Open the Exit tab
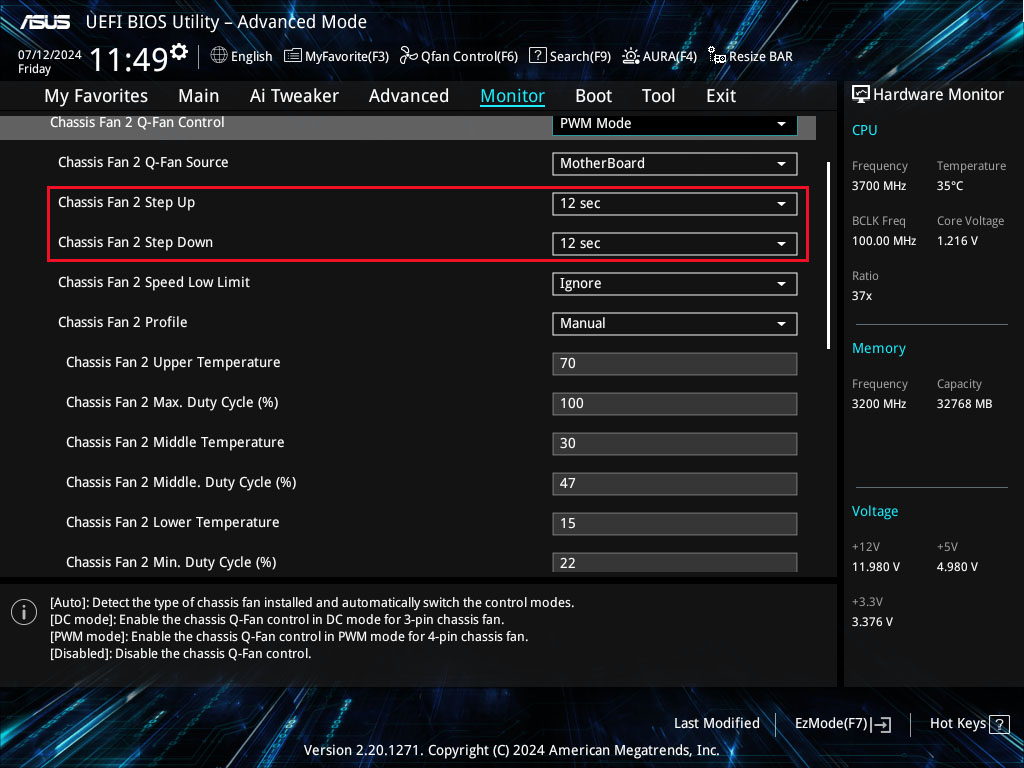The width and height of the screenshot is (1024, 768). point(721,96)
